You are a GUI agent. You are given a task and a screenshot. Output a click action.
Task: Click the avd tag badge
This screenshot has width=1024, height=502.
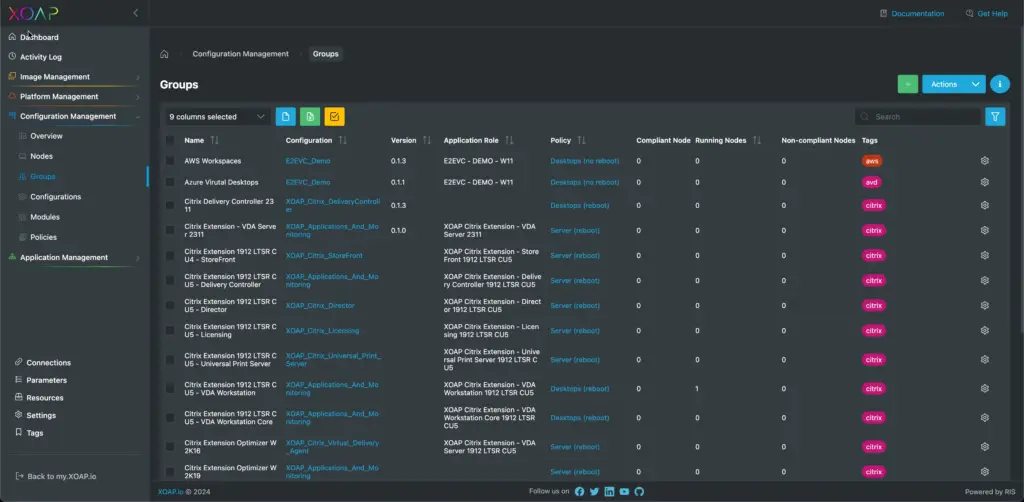tap(871, 182)
